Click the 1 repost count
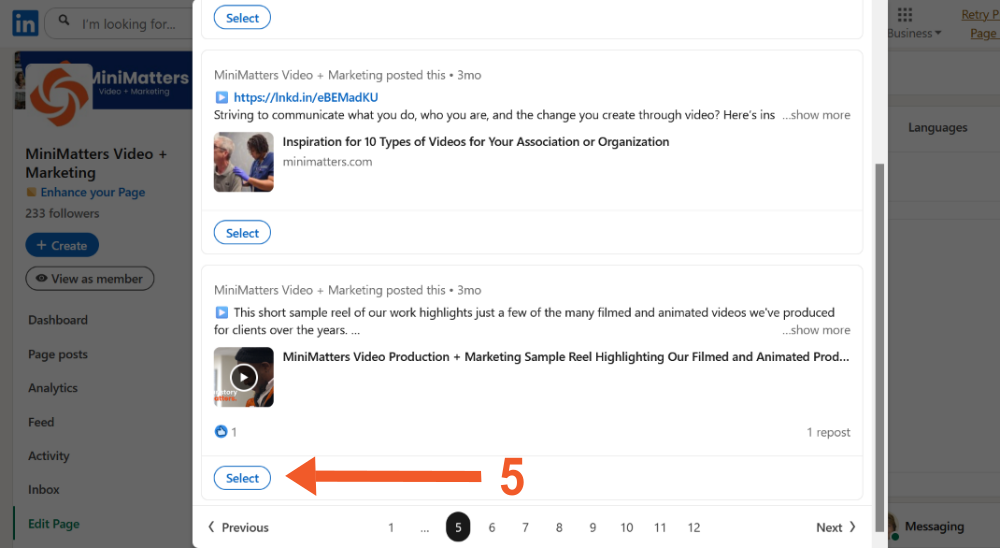Image resolution: width=1000 pixels, height=548 pixels. coord(828,433)
